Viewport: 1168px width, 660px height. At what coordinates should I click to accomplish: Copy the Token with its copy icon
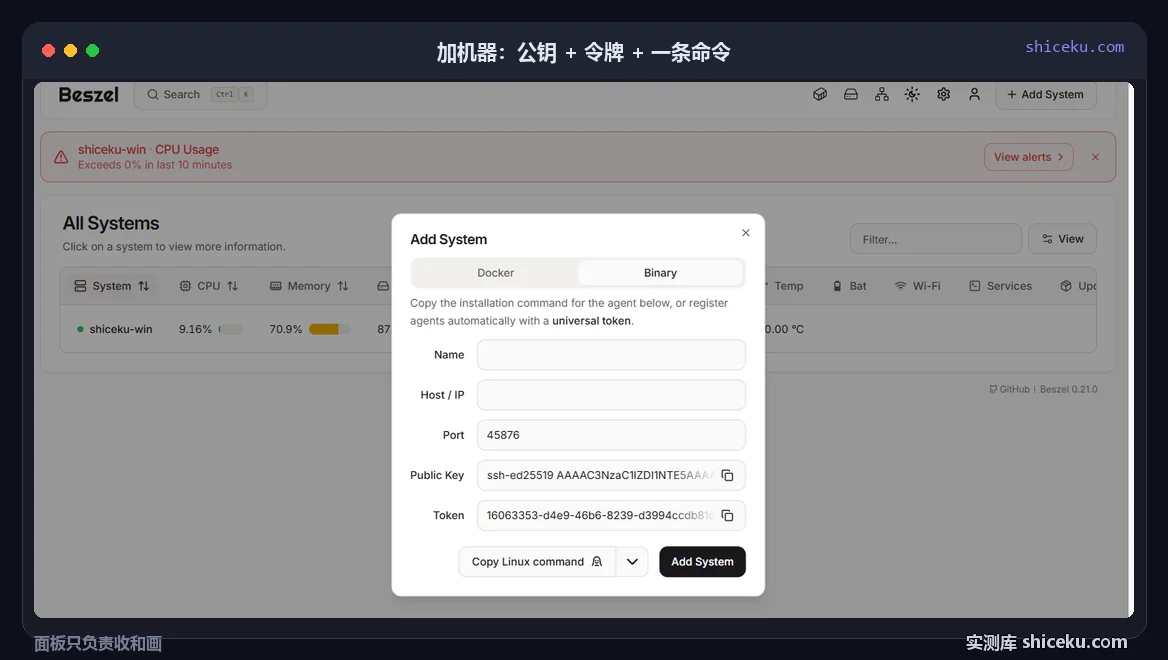728,515
